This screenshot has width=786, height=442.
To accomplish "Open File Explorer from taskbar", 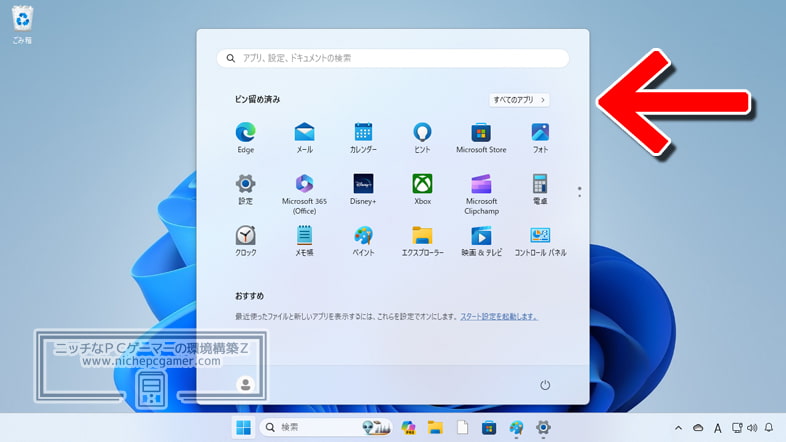I will (x=435, y=427).
